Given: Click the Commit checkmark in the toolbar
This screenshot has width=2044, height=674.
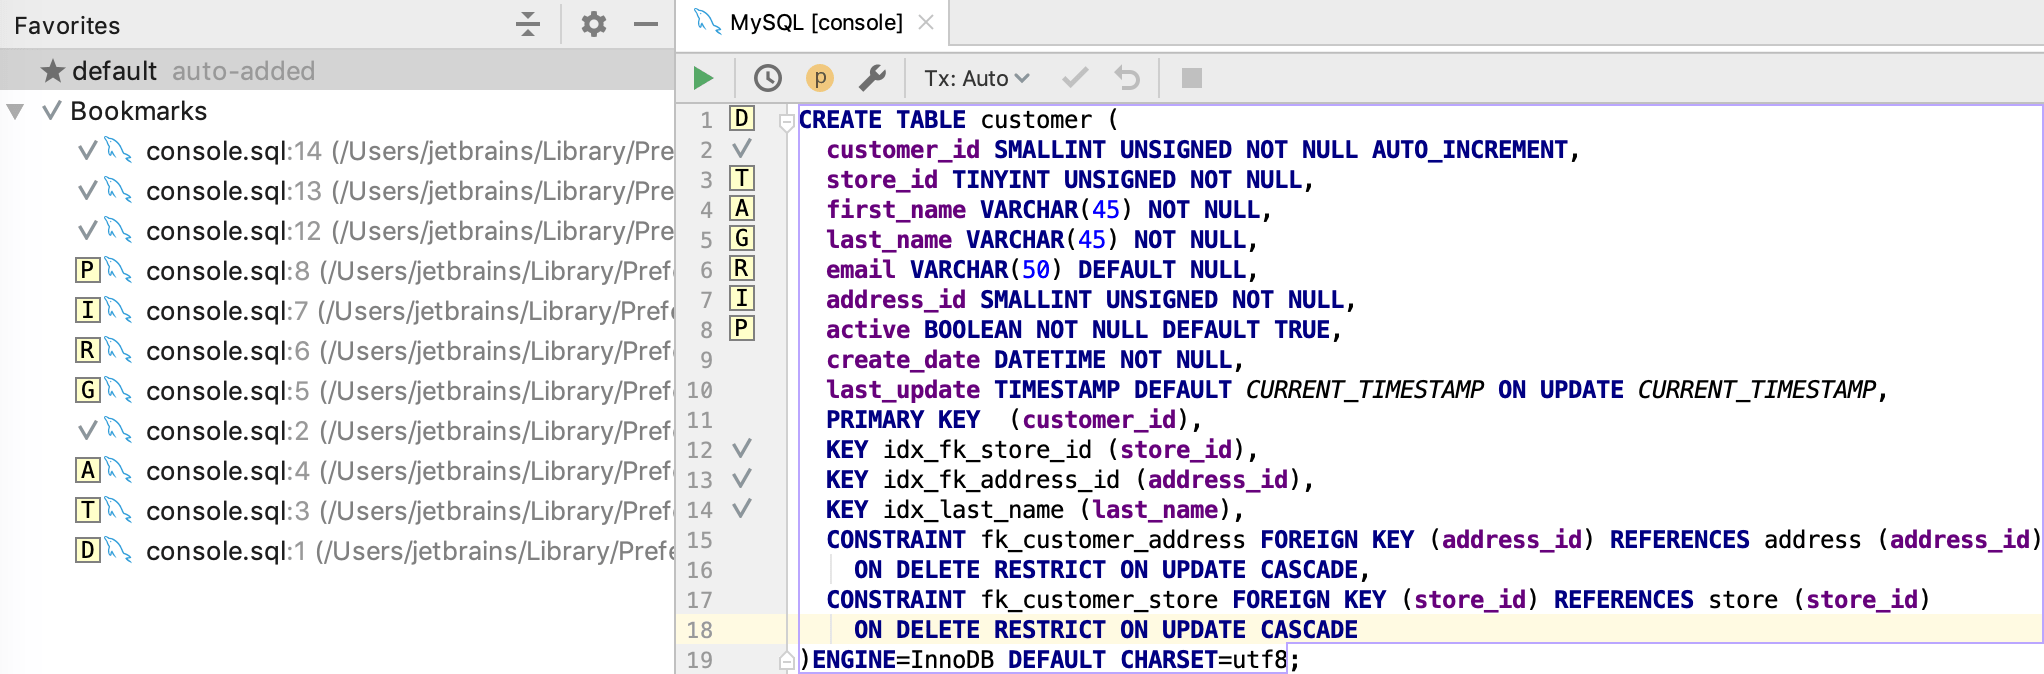Looking at the screenshot, I should click(x=1075, y=78).
